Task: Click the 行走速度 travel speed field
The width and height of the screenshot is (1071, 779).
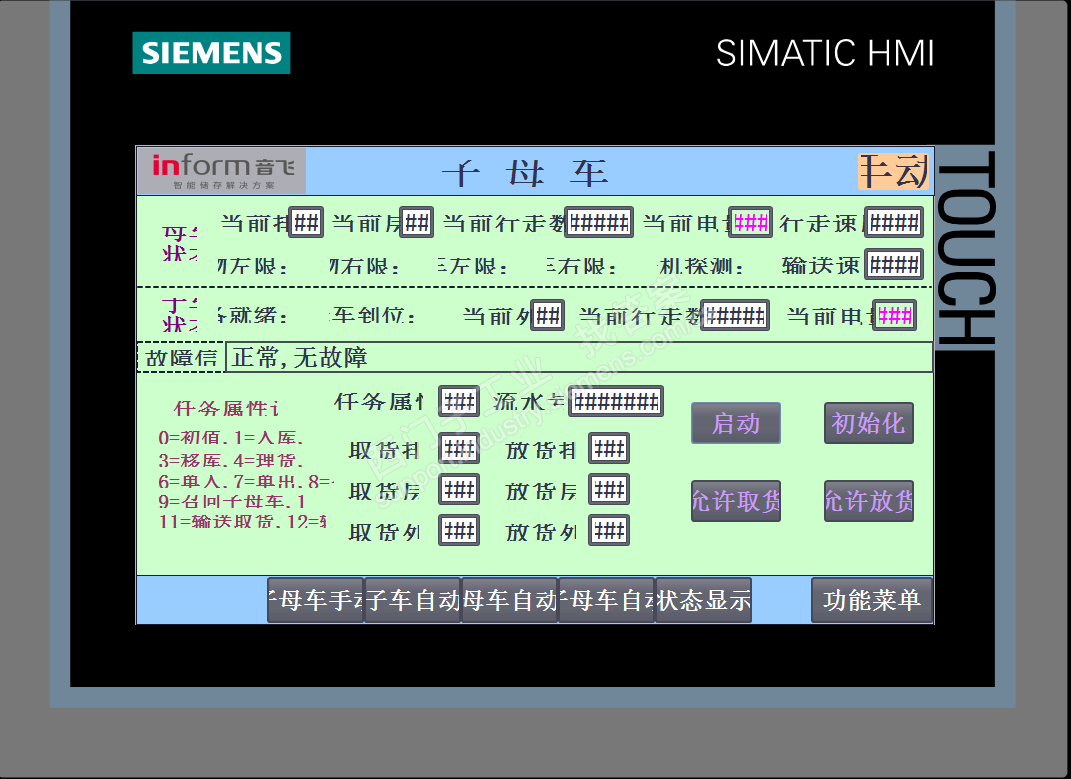Action: point(894,222)
